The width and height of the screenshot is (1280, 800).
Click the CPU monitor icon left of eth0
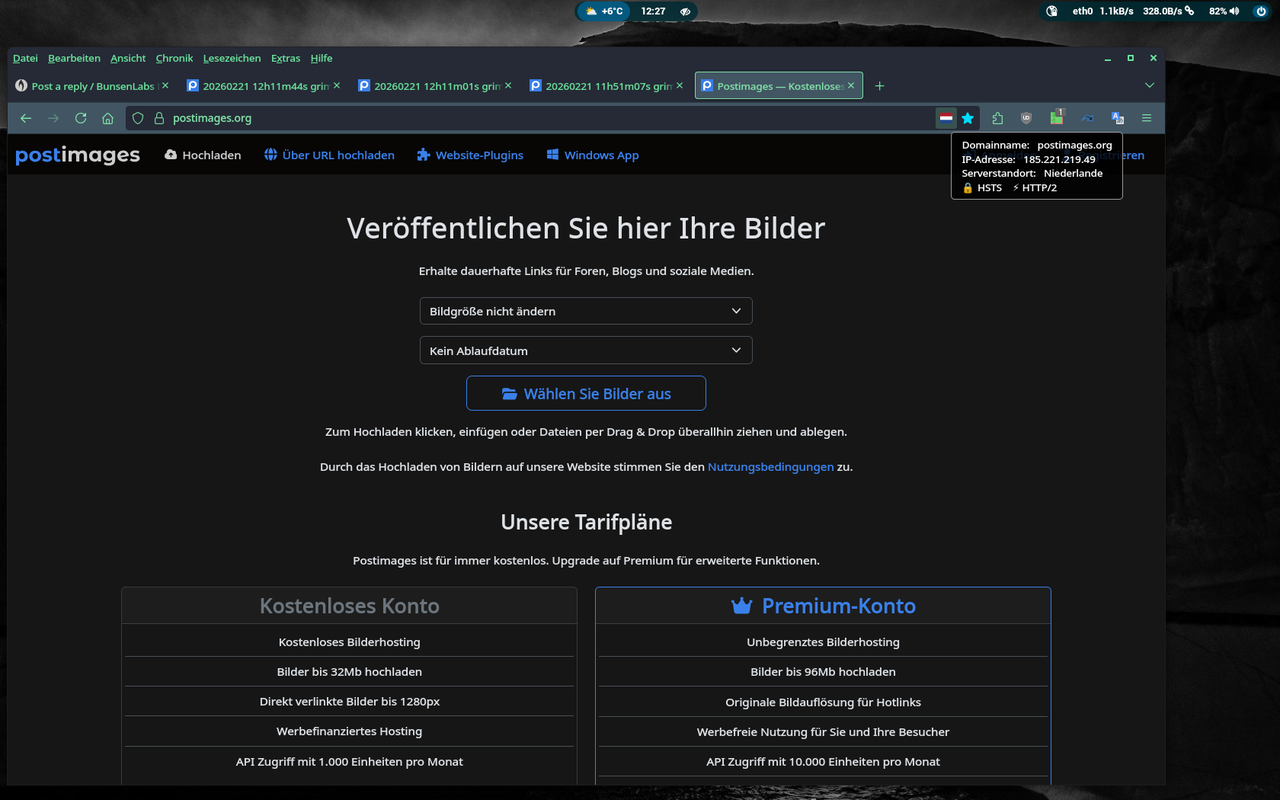(1052, 11)
